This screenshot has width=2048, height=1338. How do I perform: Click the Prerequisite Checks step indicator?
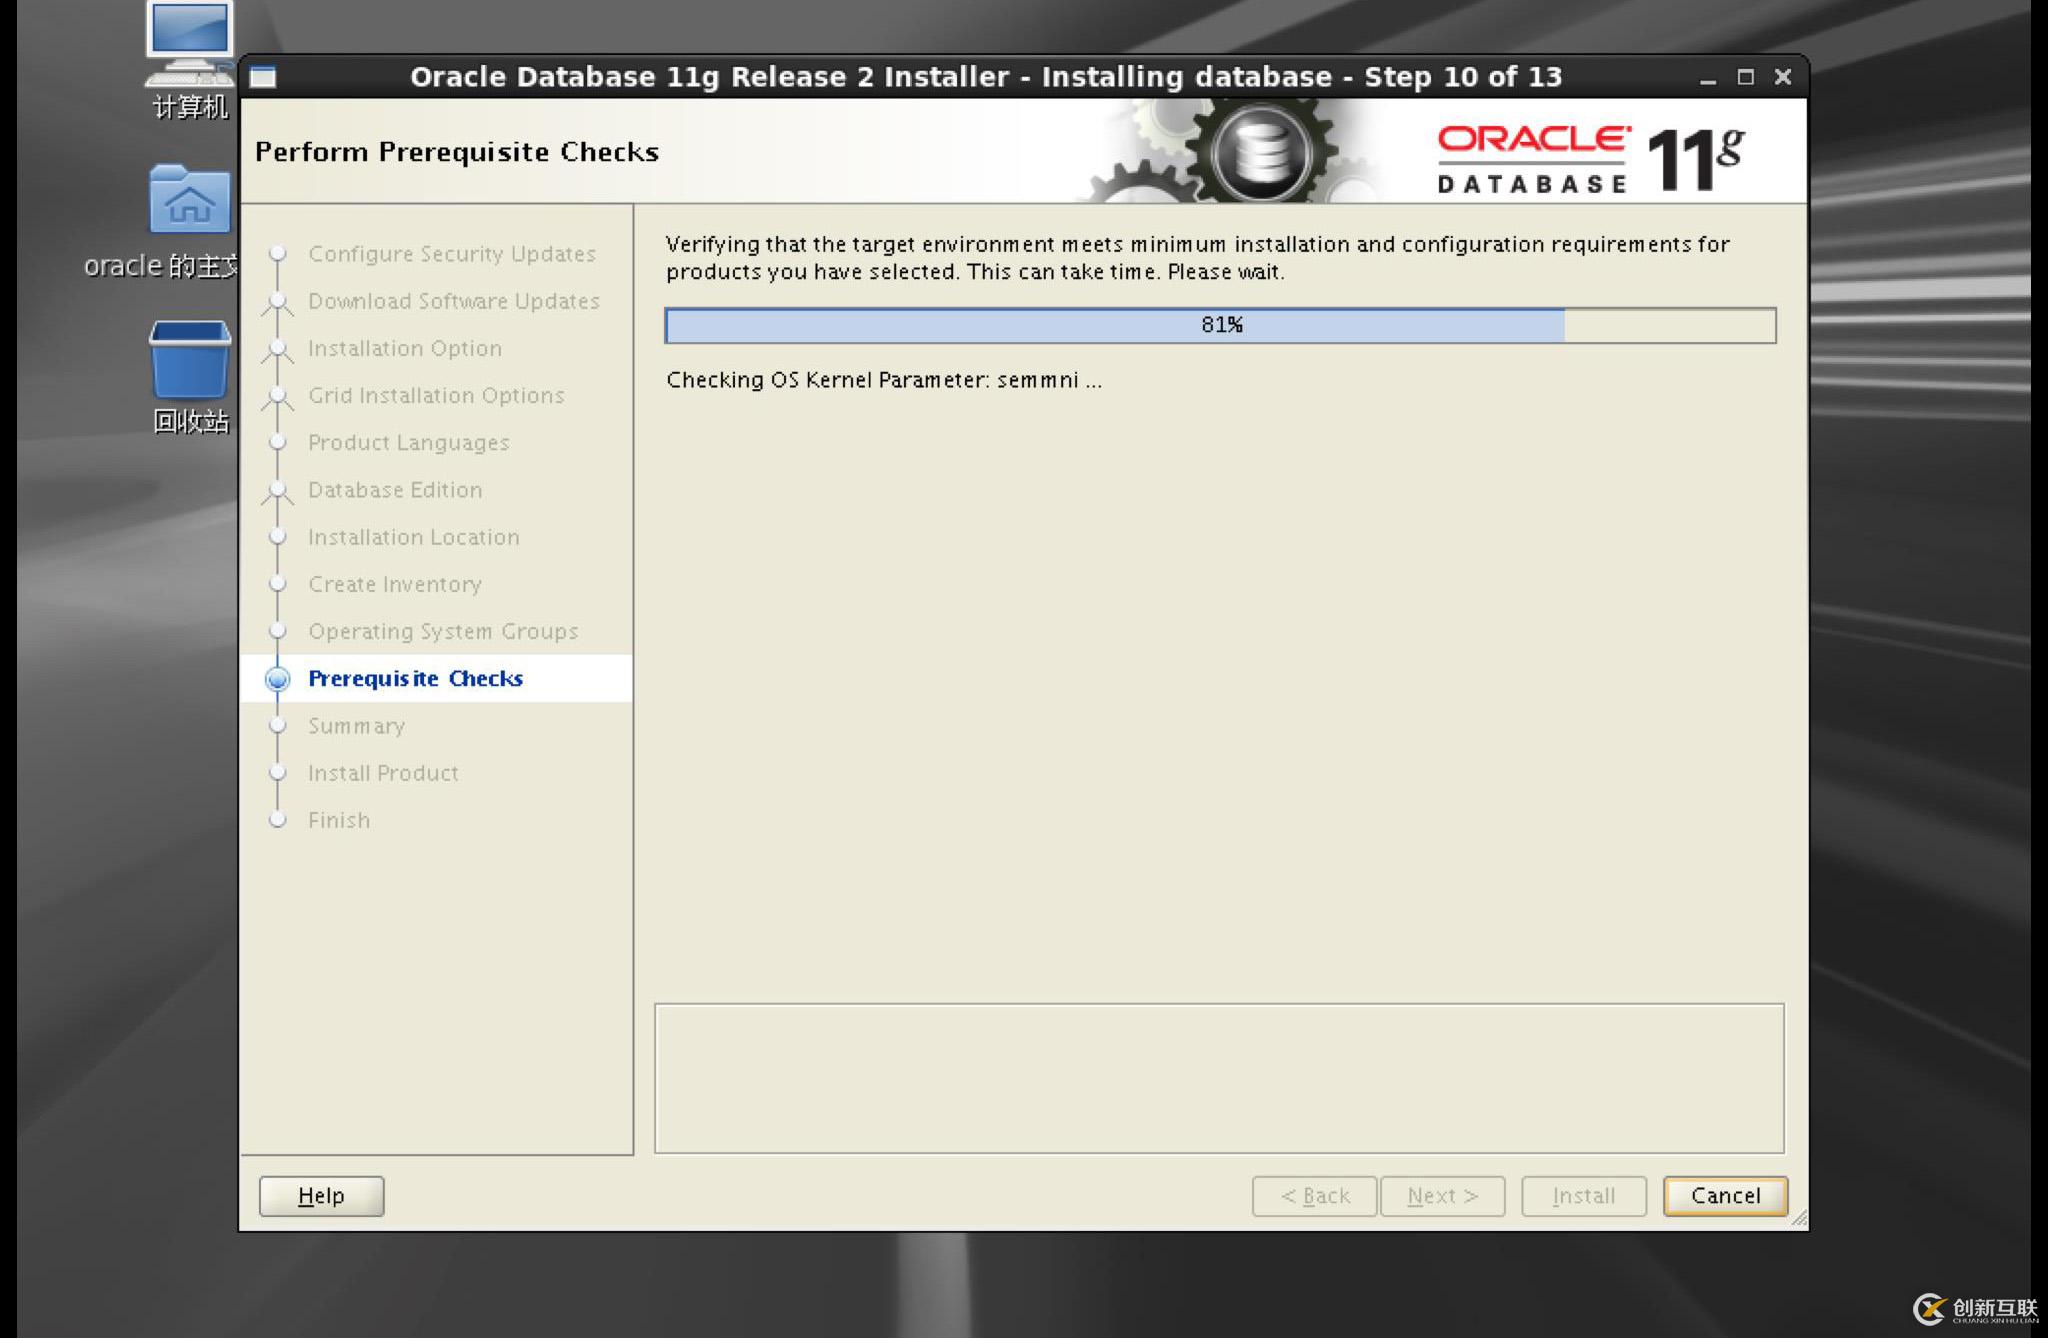point(415,678)
